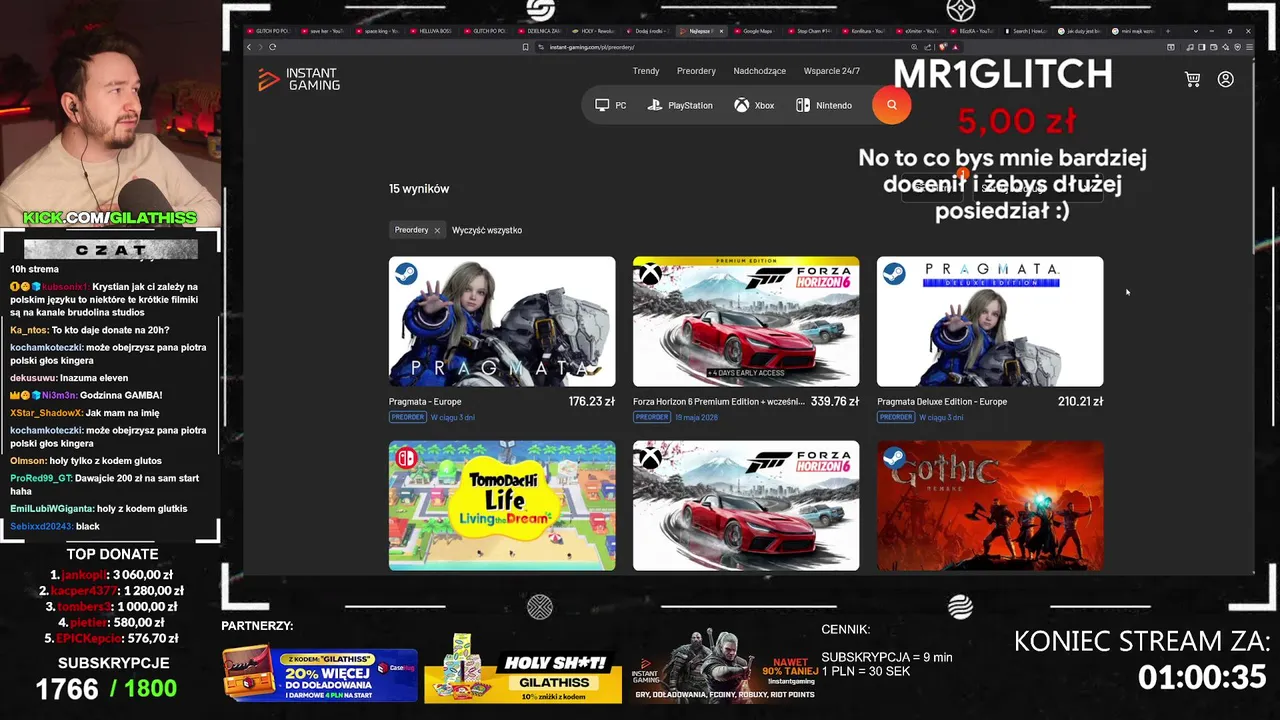Select the Nintendo platform filter

pos(824,105)
